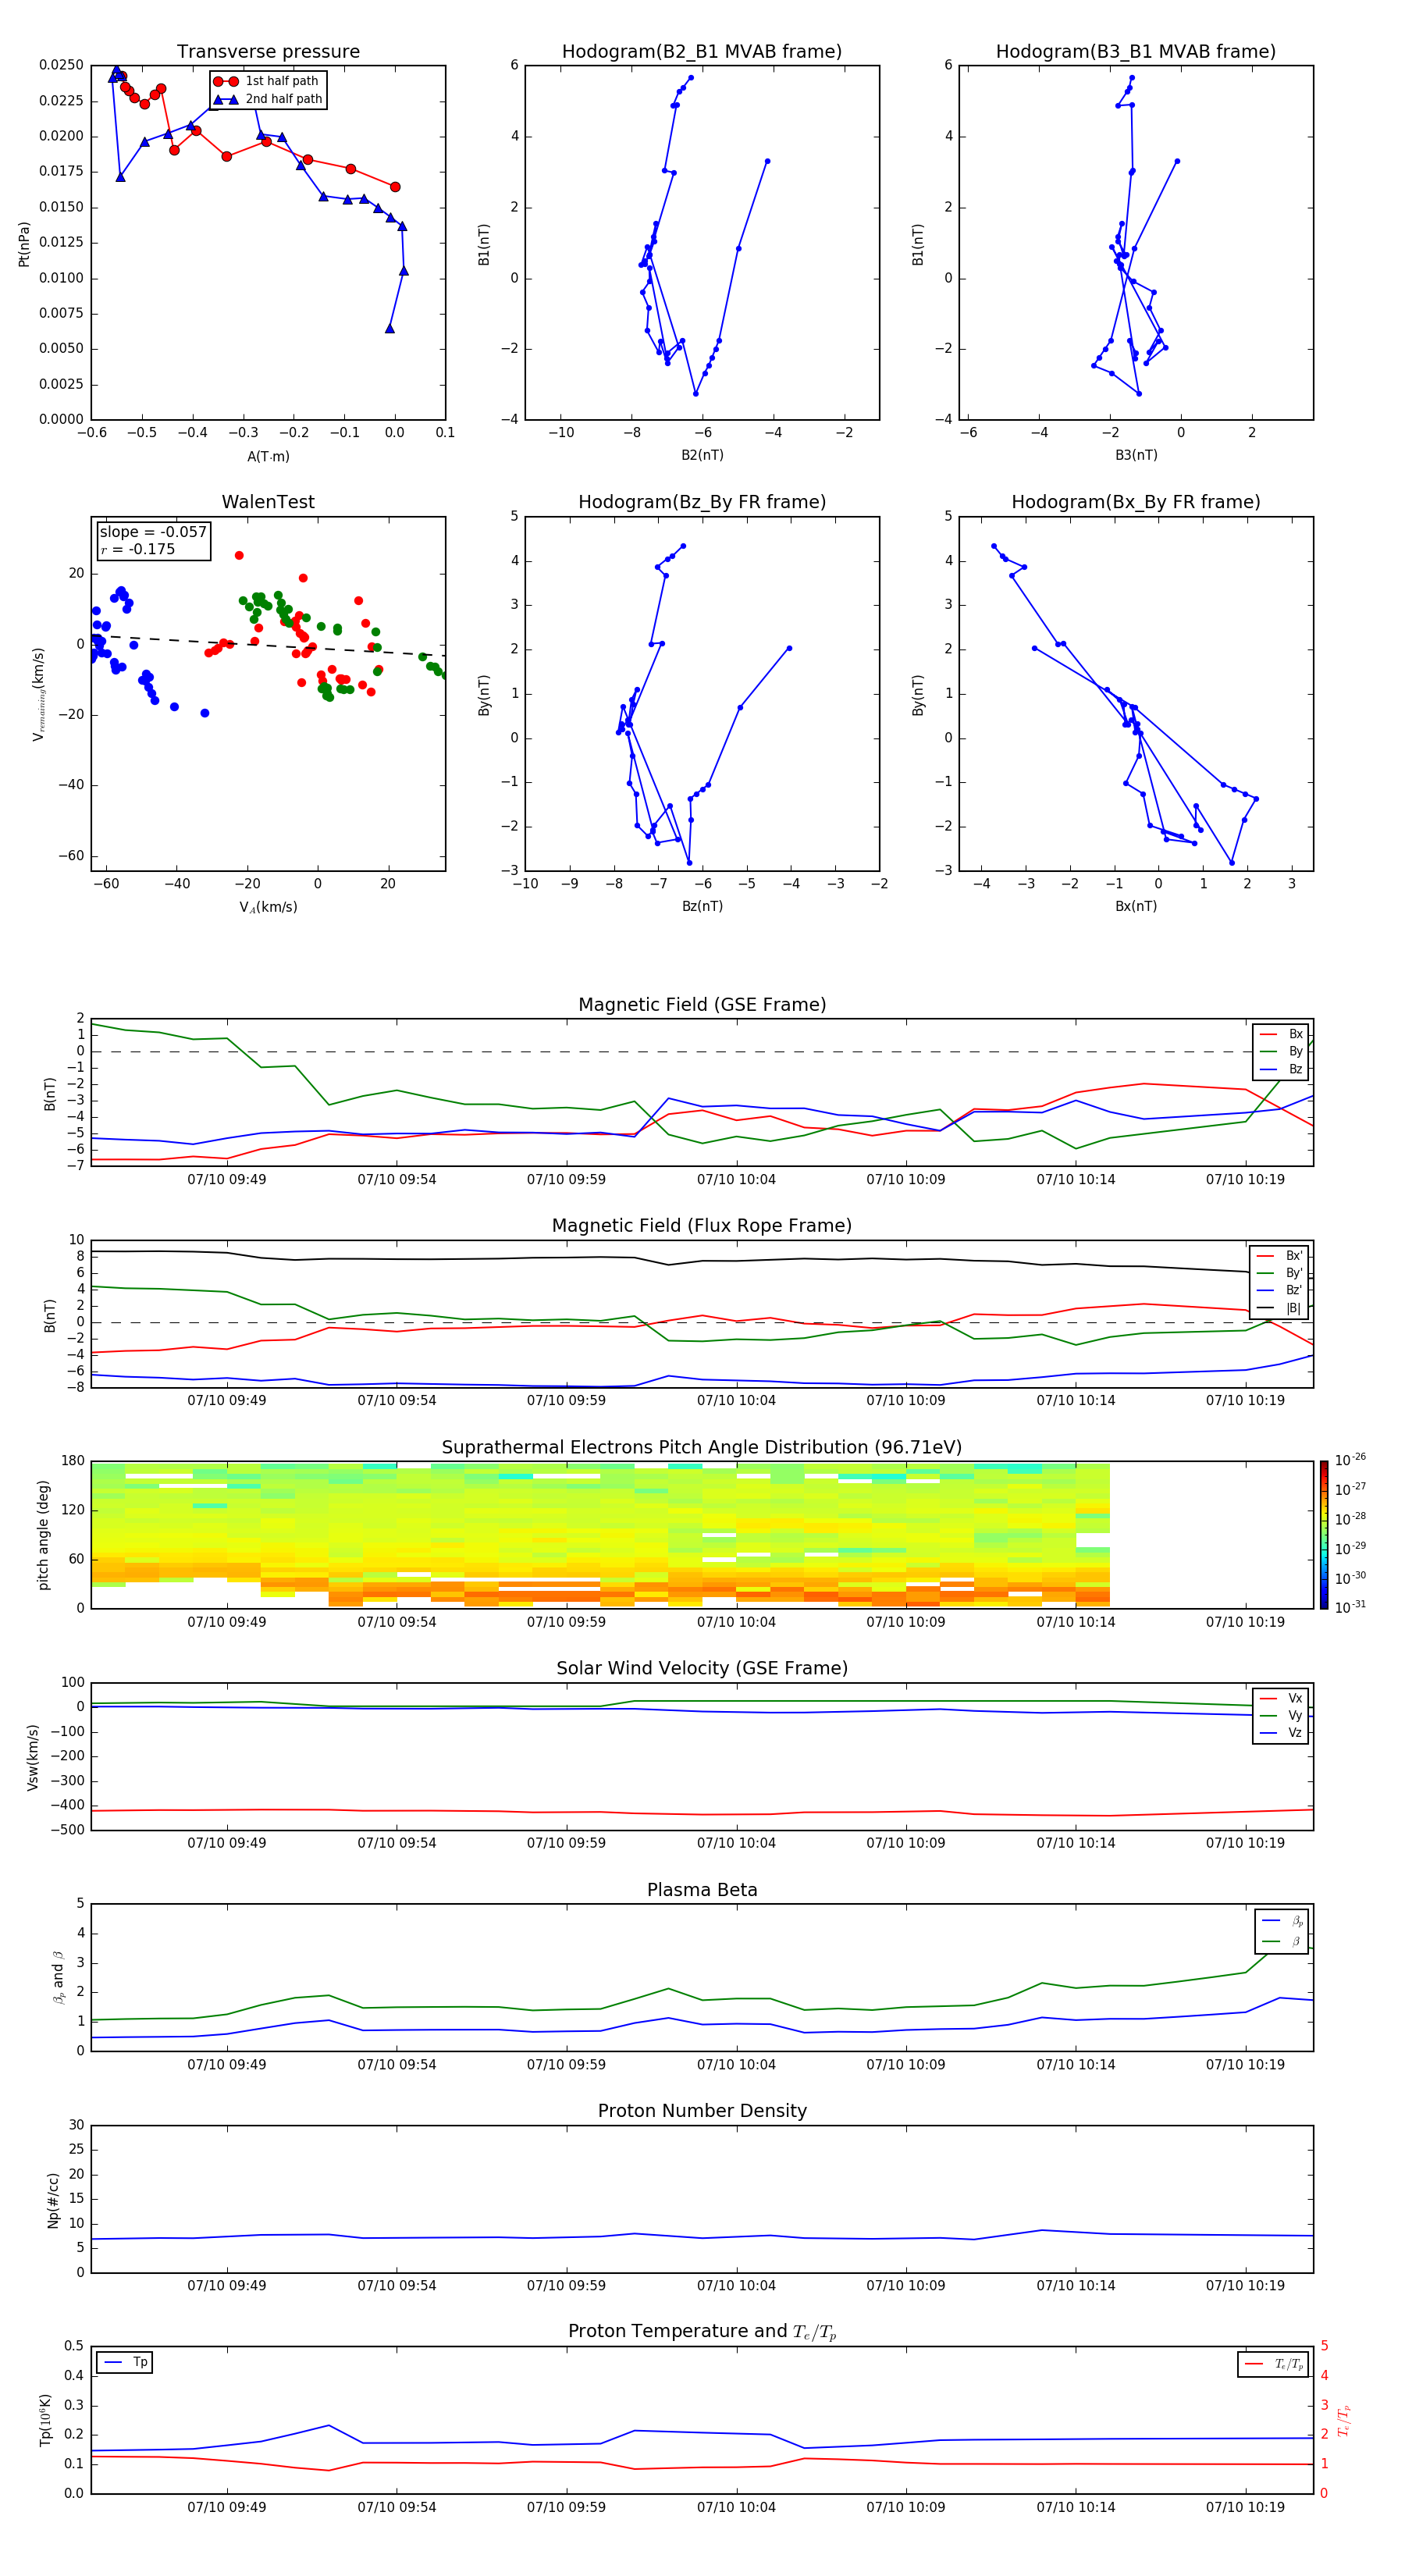Click the "B3(nT)" x-axis label
This screenshot has height=2576, width=1405.
tap(1136, 455)
